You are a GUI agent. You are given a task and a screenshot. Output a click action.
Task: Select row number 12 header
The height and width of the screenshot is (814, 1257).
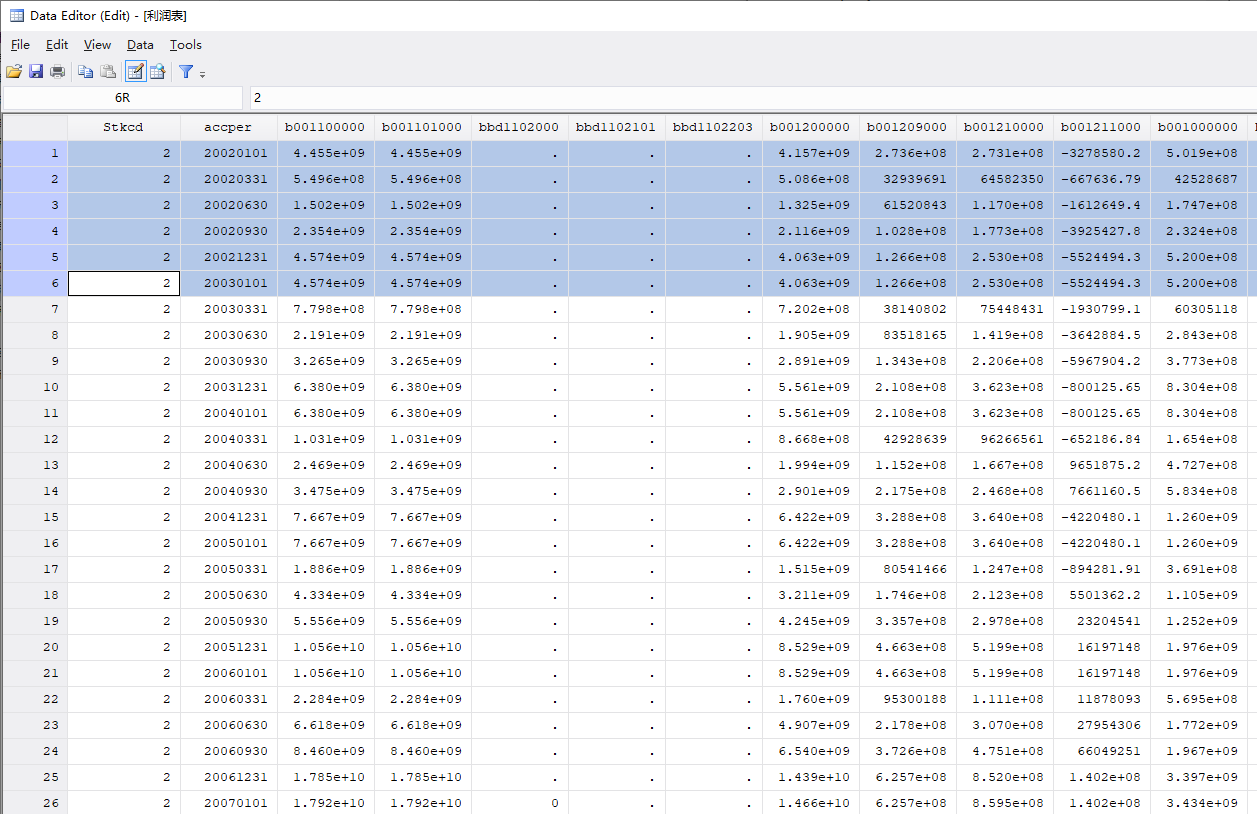[x=34, y=439]
